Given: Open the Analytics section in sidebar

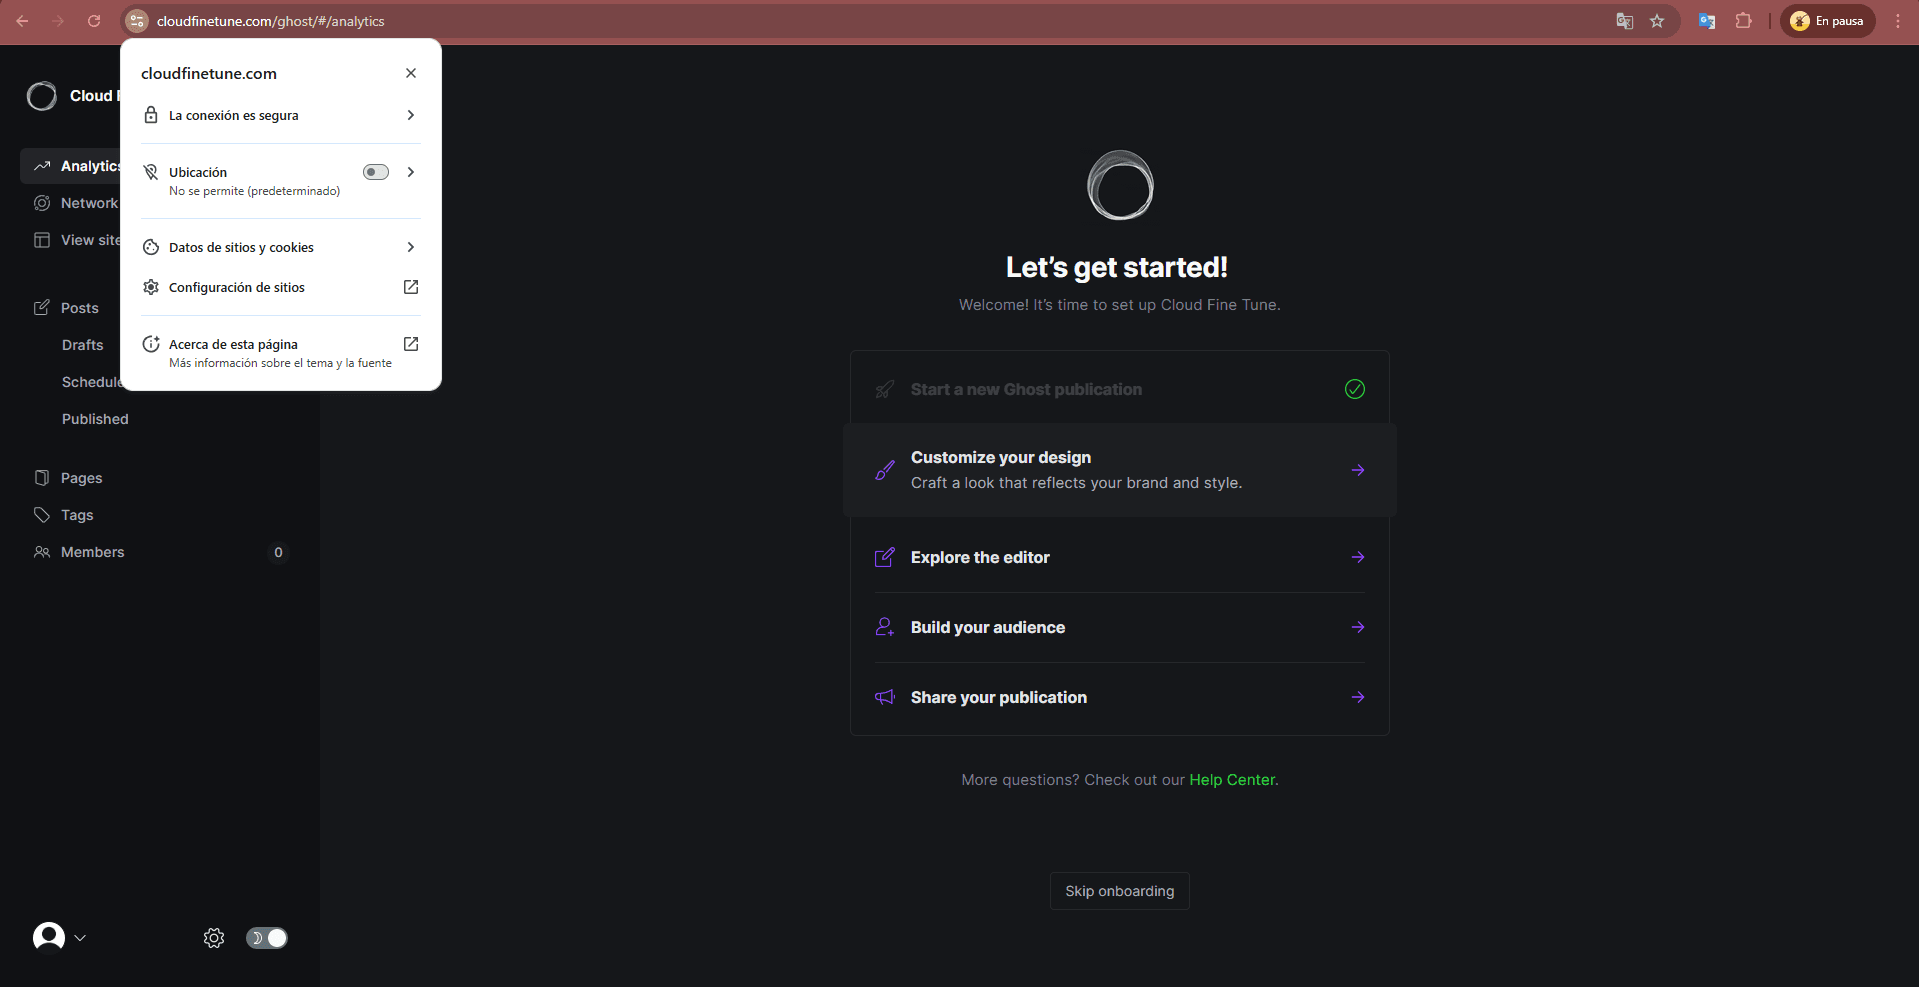Looking at the screenshot, I should (71, 166).
